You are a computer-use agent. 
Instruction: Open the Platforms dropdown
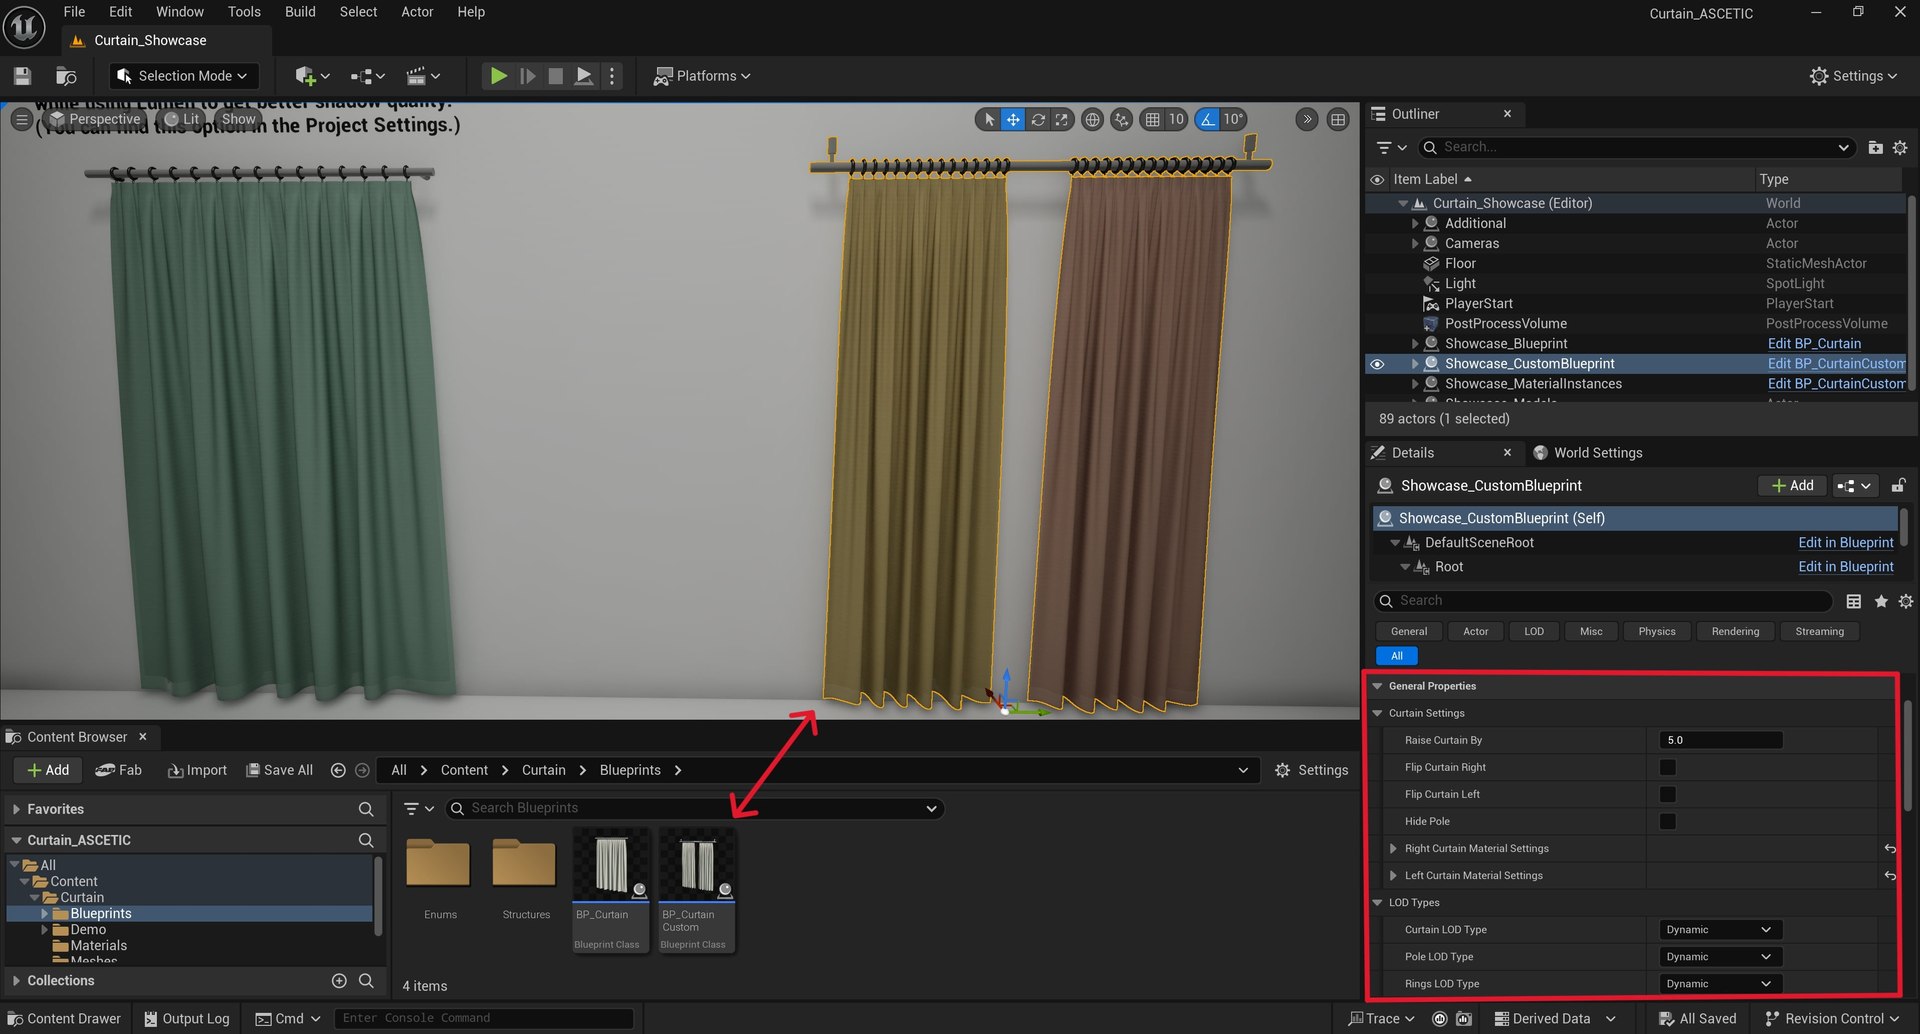click(x=701, y=76)
